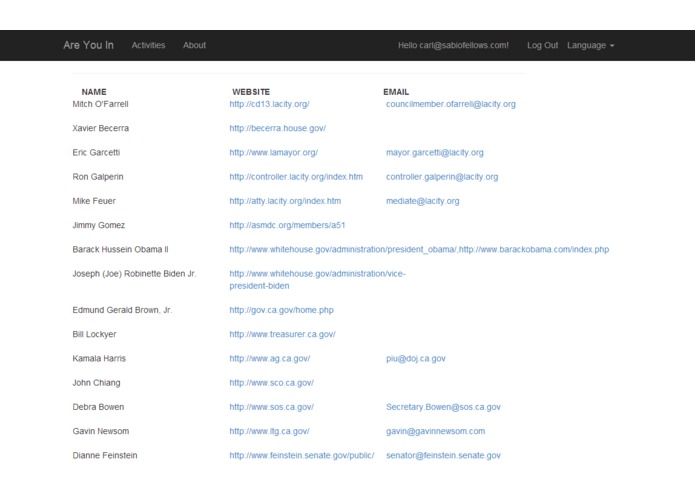The height and width of the screenshot is (494, 695).
Task: Select the name Ron Galperin
Action: 98,177
